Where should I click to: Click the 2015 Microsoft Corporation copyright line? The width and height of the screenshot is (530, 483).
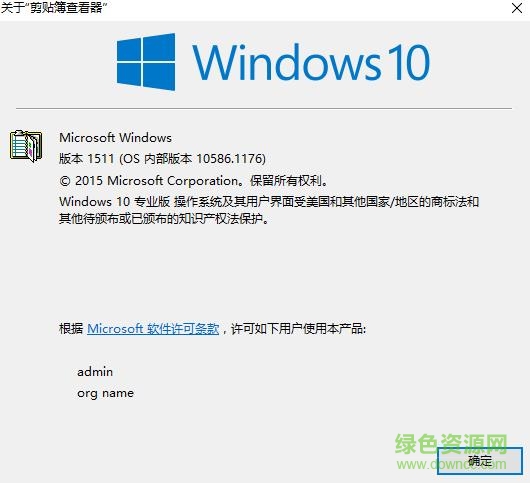(x=194, y=181)
